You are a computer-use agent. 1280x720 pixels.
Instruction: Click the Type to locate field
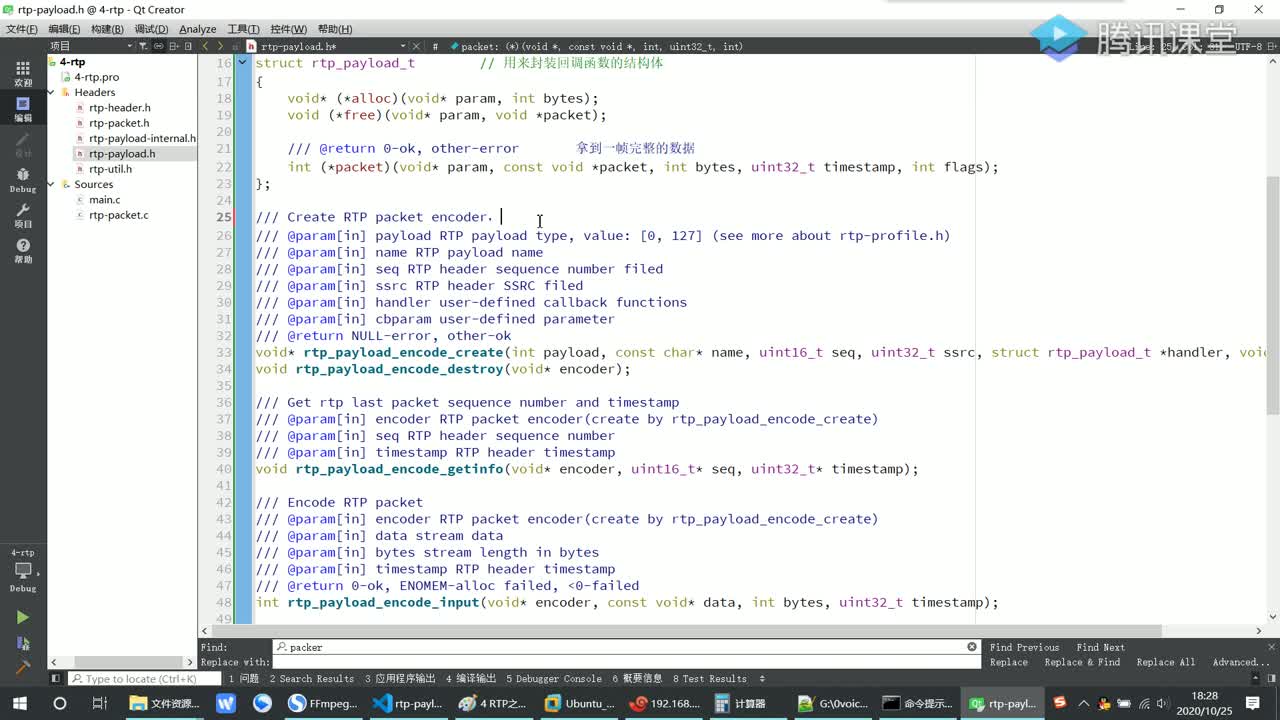tap(145, 679)
